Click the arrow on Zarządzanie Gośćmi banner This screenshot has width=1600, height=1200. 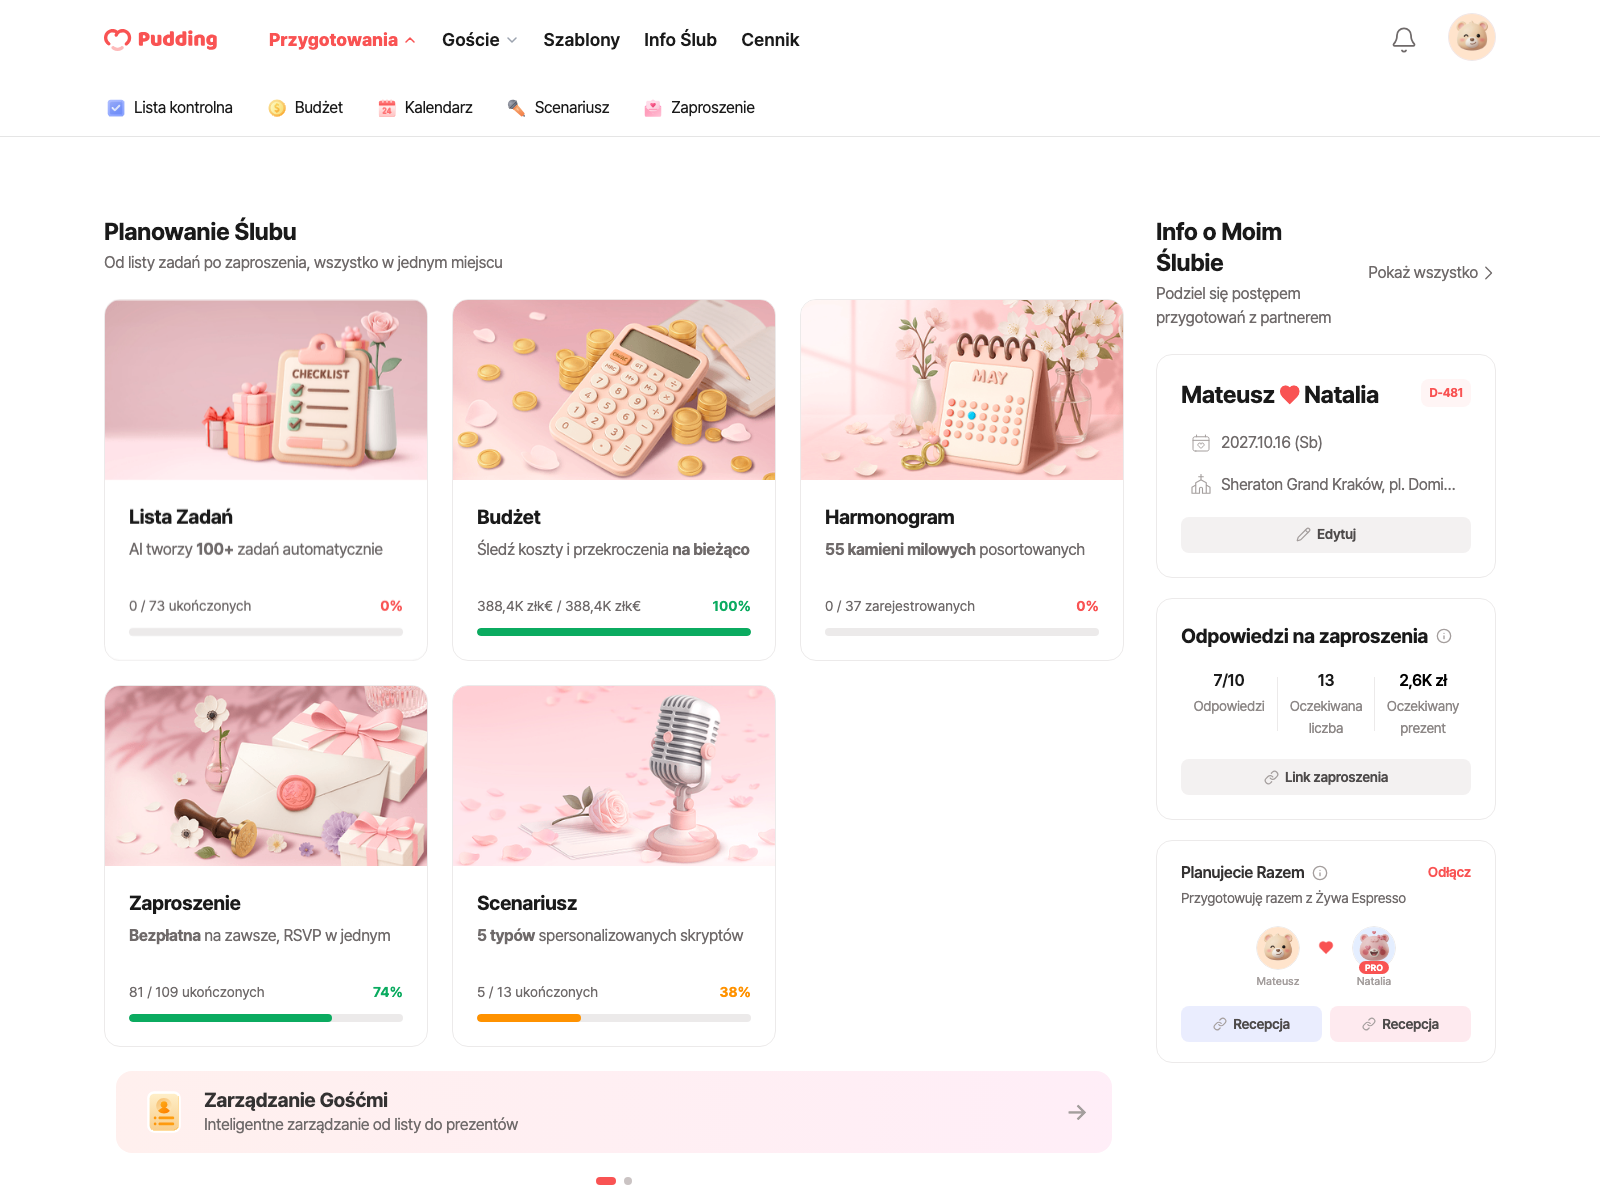tap(1077, 1112)
